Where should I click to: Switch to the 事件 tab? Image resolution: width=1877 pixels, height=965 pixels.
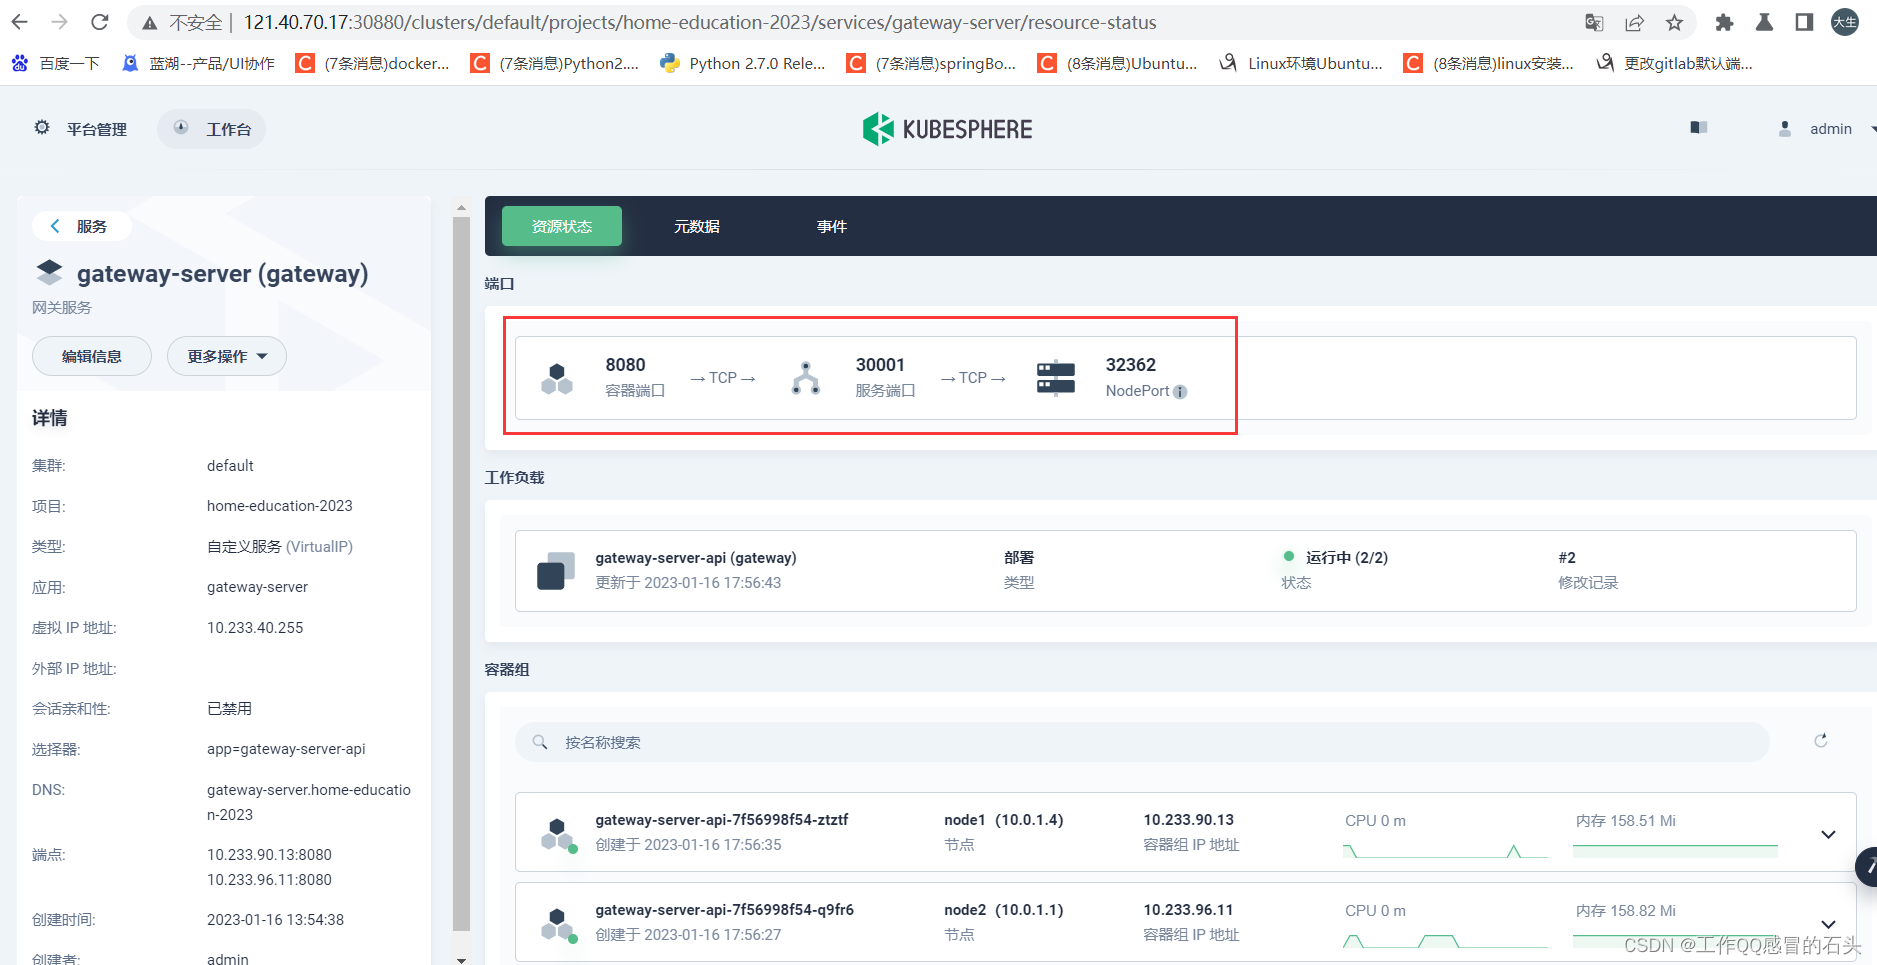tap(832, 226)
